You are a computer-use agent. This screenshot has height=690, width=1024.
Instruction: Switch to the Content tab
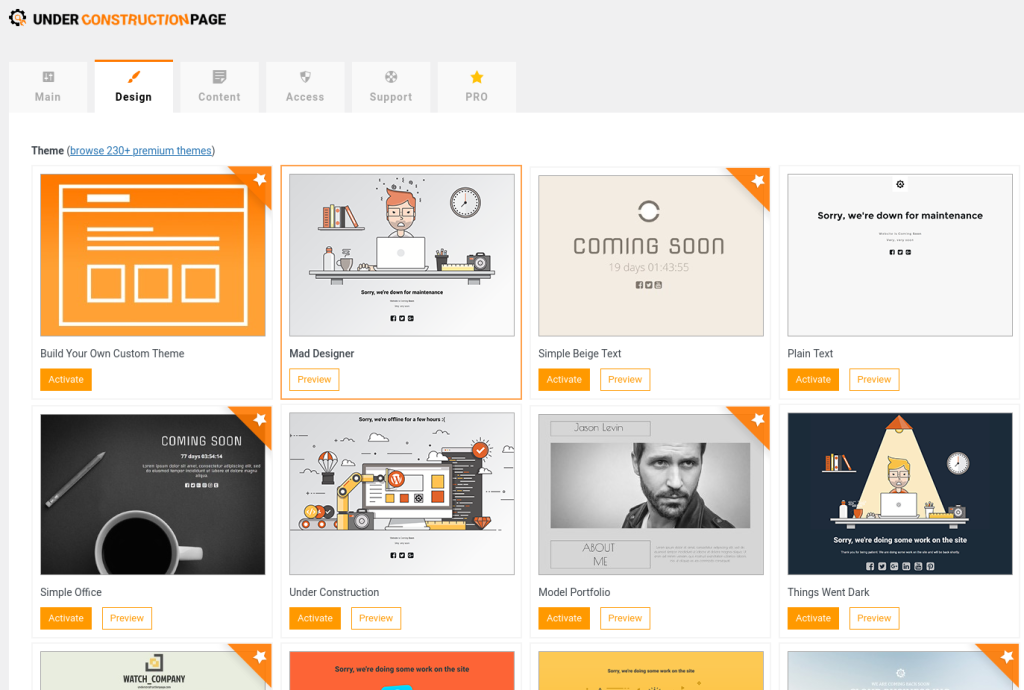coord(219,87)
